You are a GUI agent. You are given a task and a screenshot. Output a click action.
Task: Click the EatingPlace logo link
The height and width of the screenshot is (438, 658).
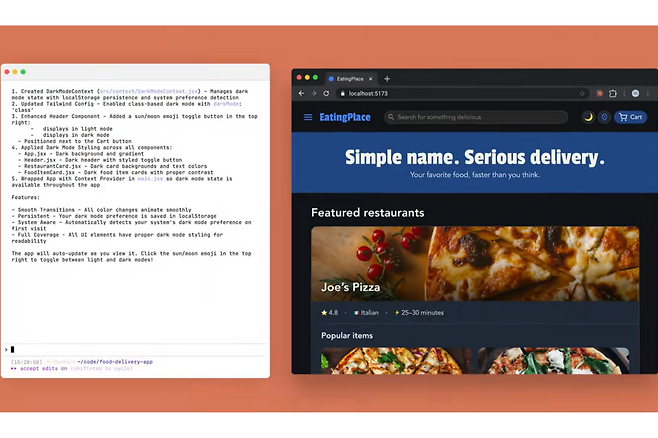(344, 117)
